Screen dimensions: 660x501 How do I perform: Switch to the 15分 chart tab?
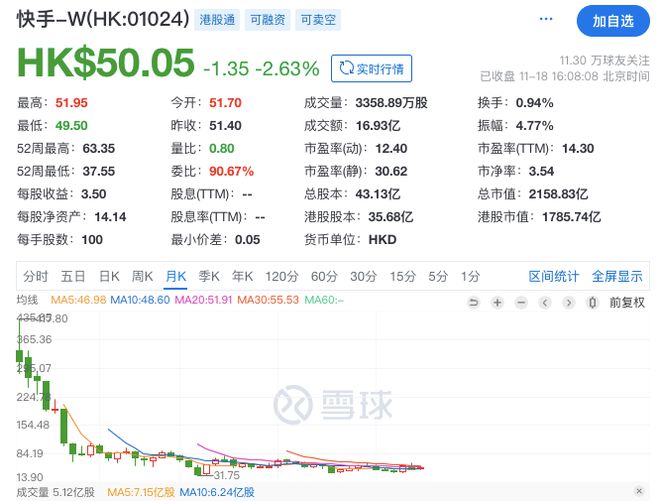pyautogui.click(x=402, y=277)
